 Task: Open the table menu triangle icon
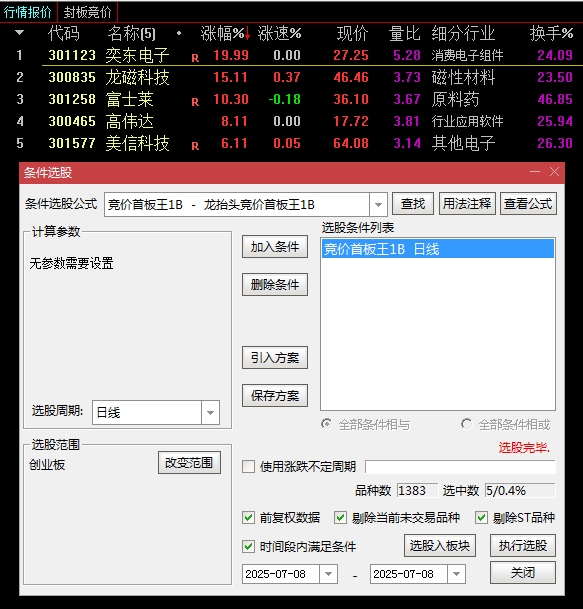point(19,33)
